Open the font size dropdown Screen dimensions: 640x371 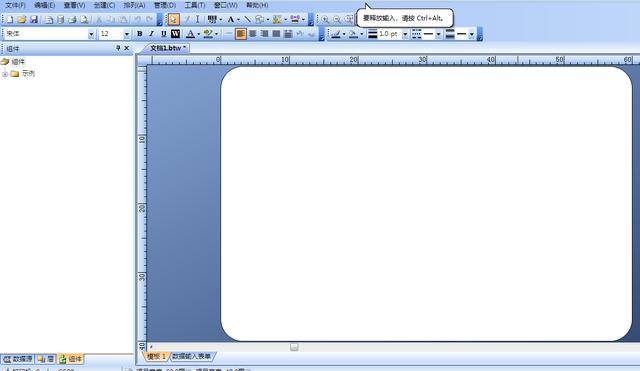tap(127, 34)
